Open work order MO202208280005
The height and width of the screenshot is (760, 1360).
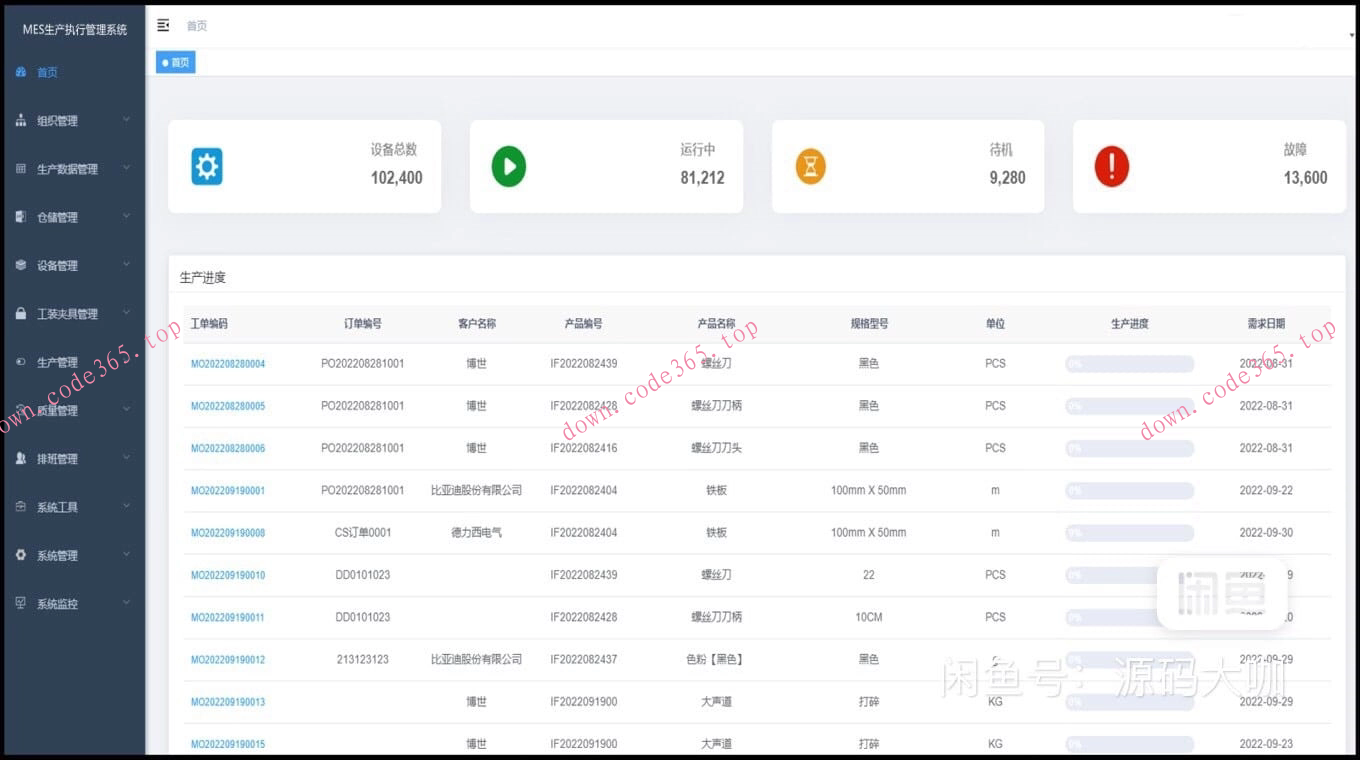[x=228, y=406]
